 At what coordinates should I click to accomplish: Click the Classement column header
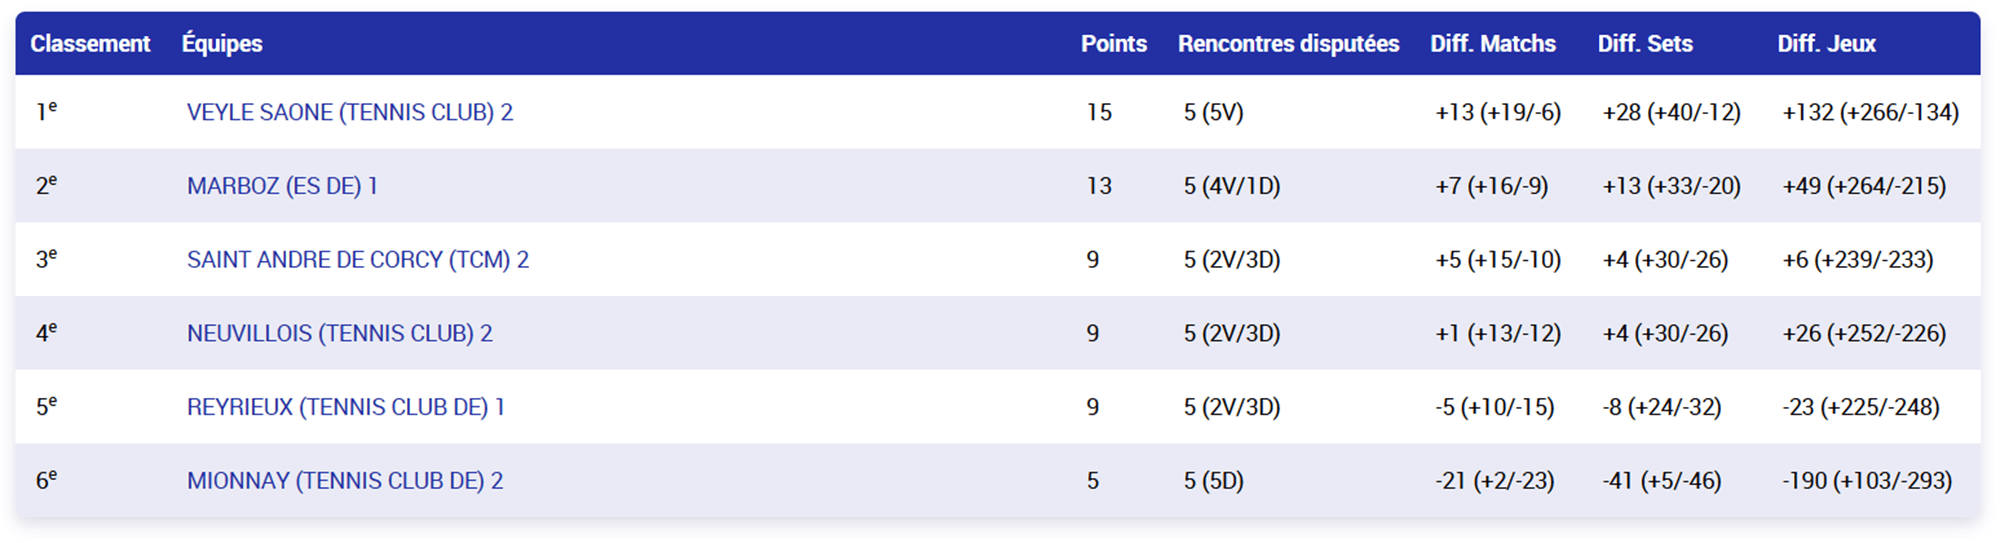[90, 44]
